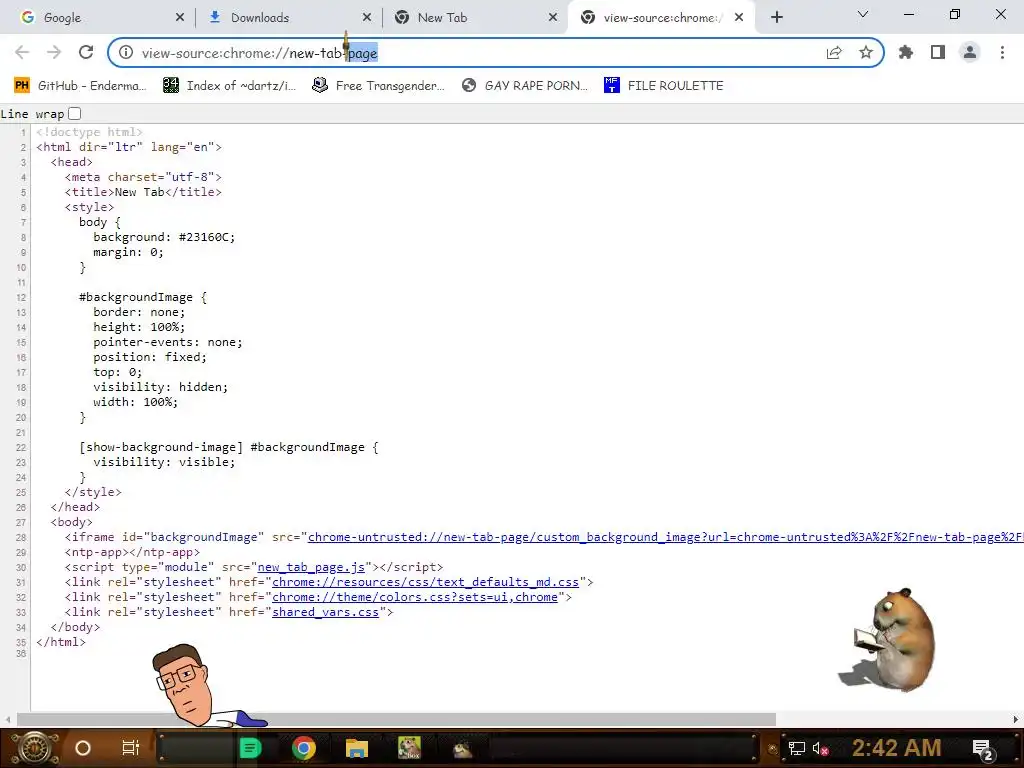Click the browser forward arrow
The width and height of the screenshot is (1024, 768).
[x=54, y=52]
